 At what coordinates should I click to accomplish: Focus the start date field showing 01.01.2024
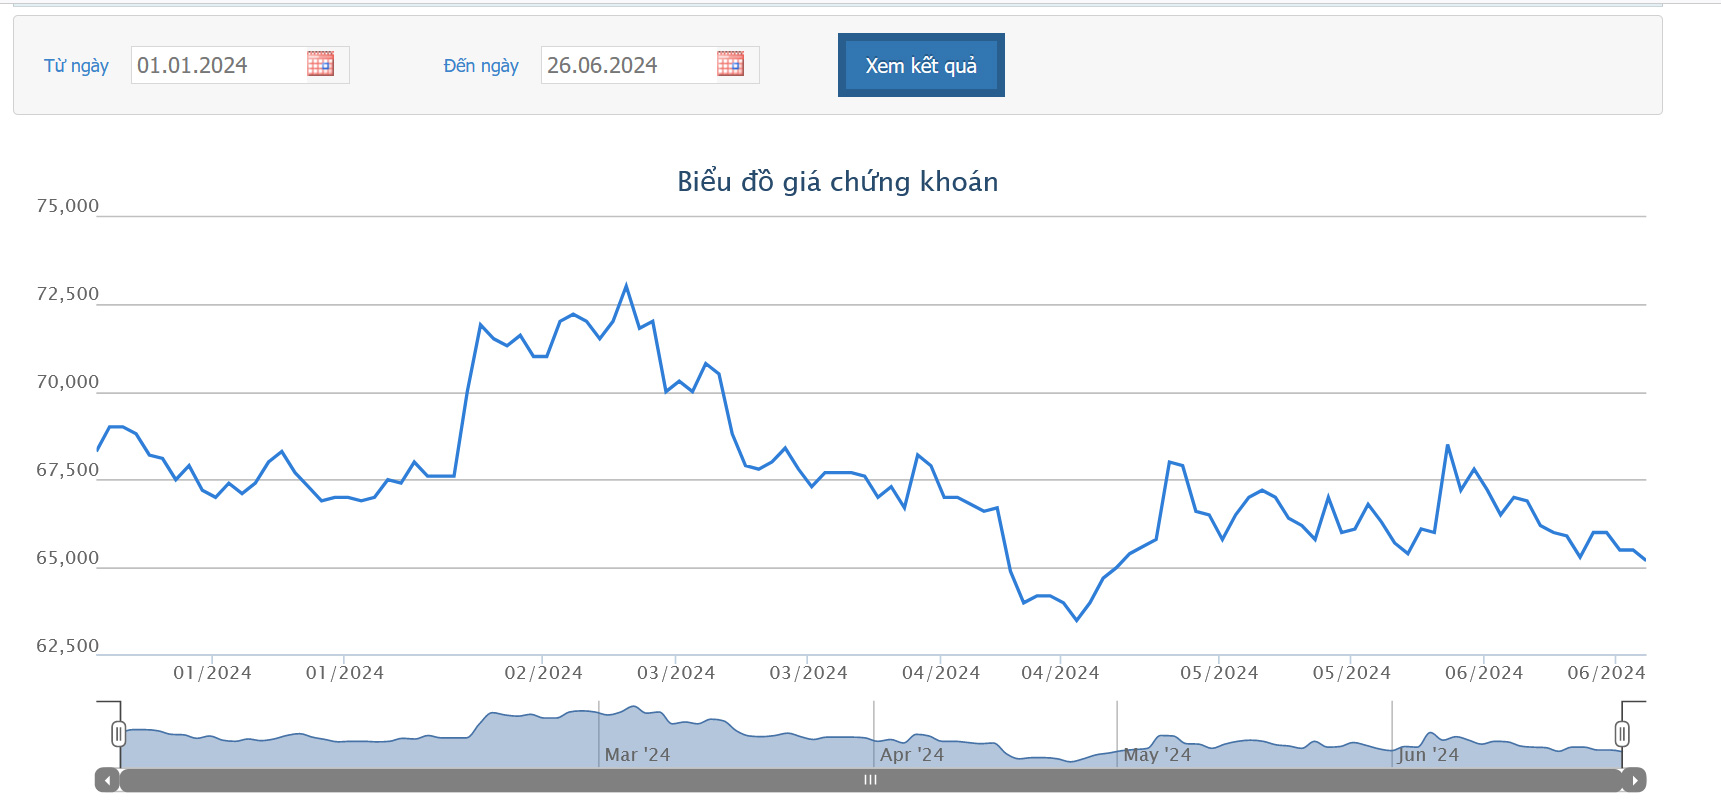[215, 66]
